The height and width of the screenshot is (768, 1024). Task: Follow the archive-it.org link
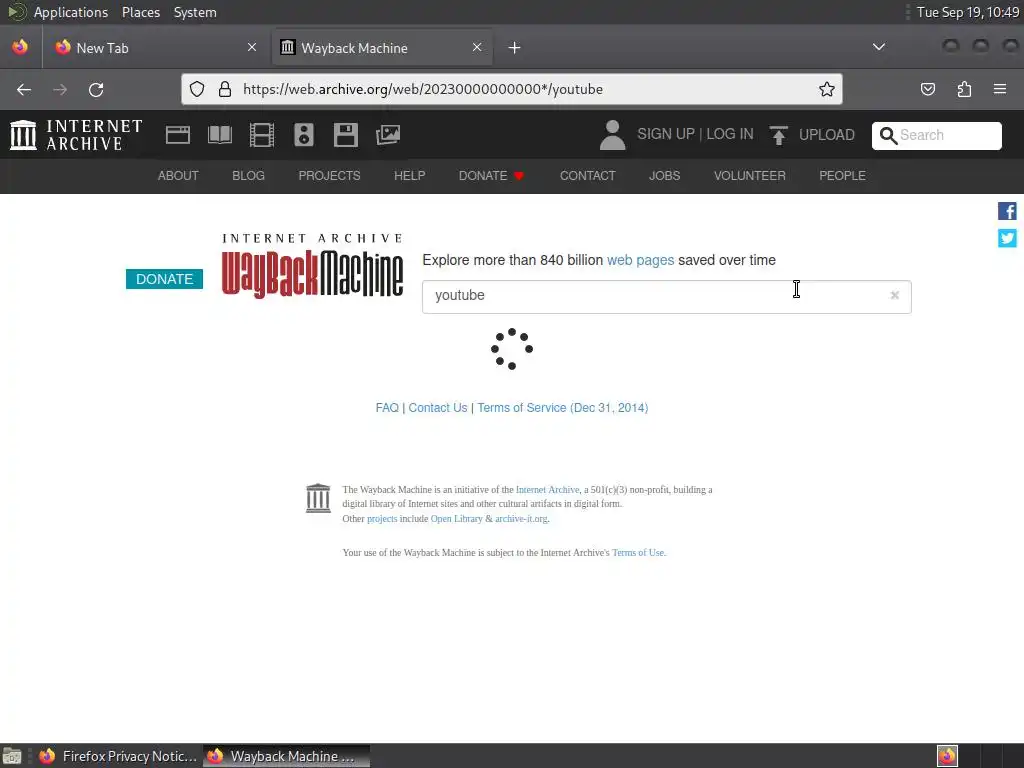click(x=521, y=519)
